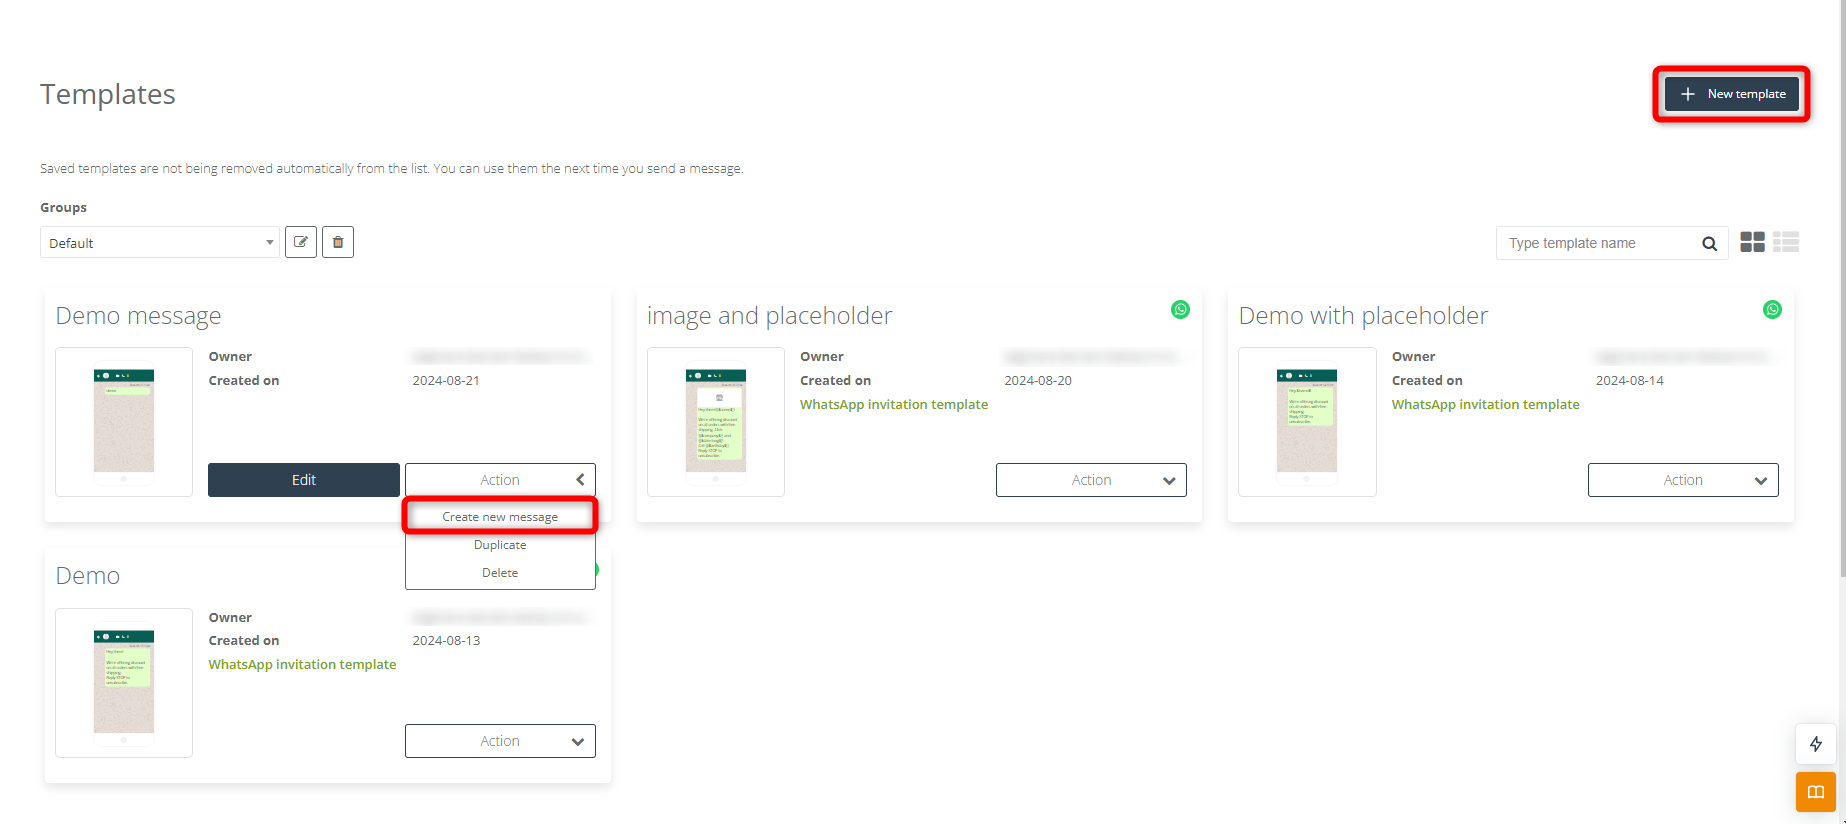
Task: Click the Templates page heading
Action: tap(108, 94)
